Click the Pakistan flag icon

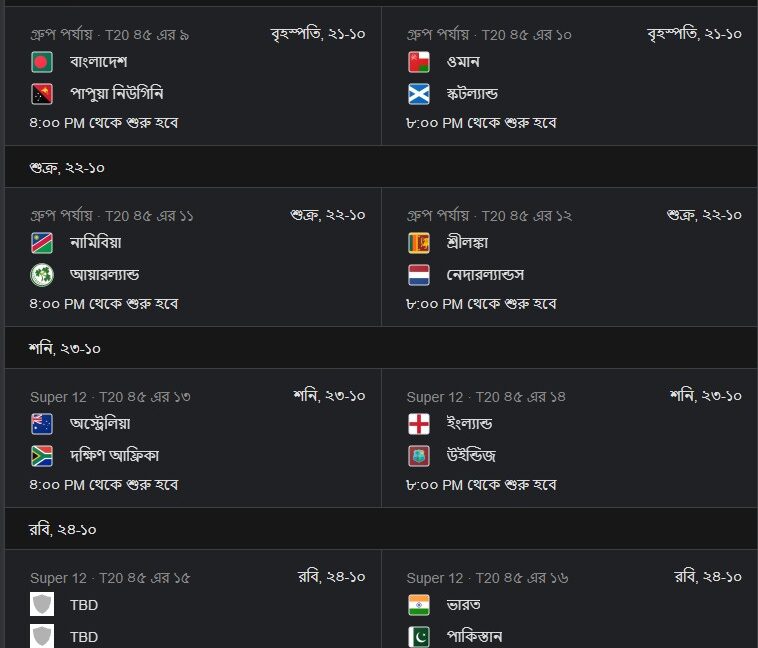(419, 637)
